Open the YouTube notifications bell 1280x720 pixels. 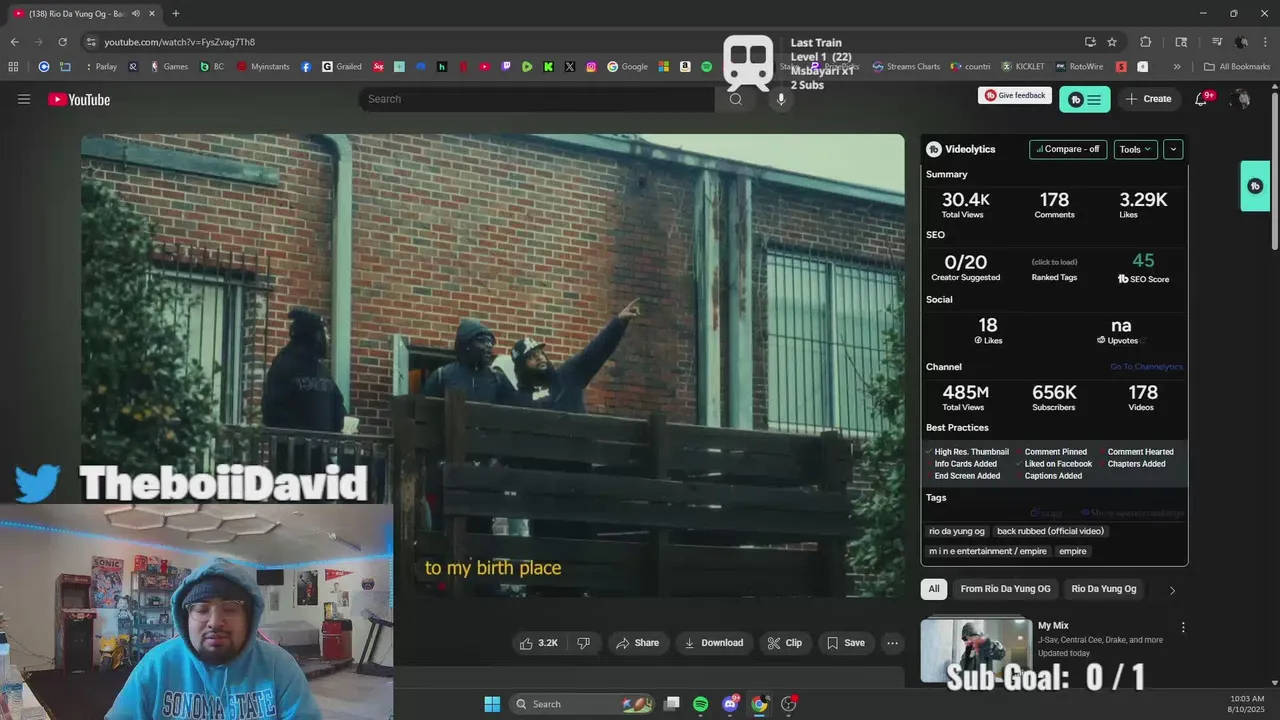coord(1202,99)
